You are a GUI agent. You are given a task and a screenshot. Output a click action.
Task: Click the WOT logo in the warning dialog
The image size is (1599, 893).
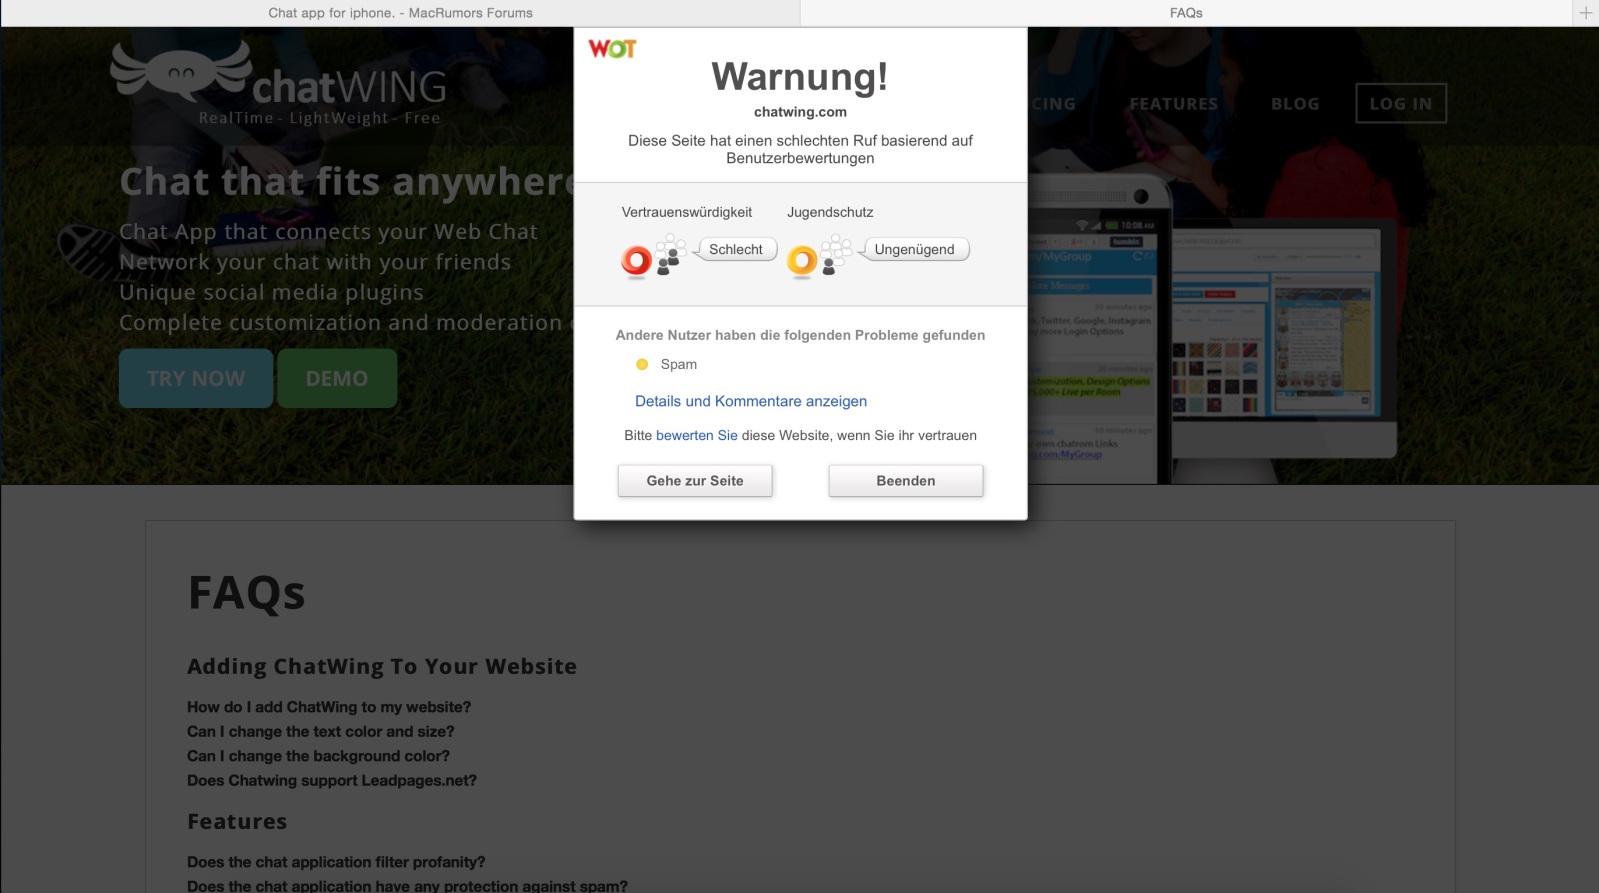pos(612,49)
